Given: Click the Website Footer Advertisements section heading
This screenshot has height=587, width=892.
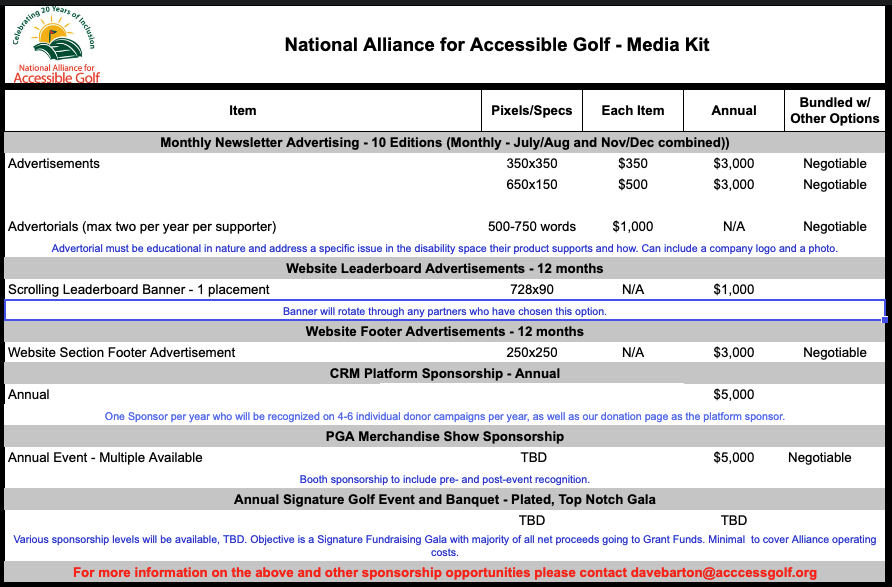Looking at the screenshot, I should (x=445, y=332).
